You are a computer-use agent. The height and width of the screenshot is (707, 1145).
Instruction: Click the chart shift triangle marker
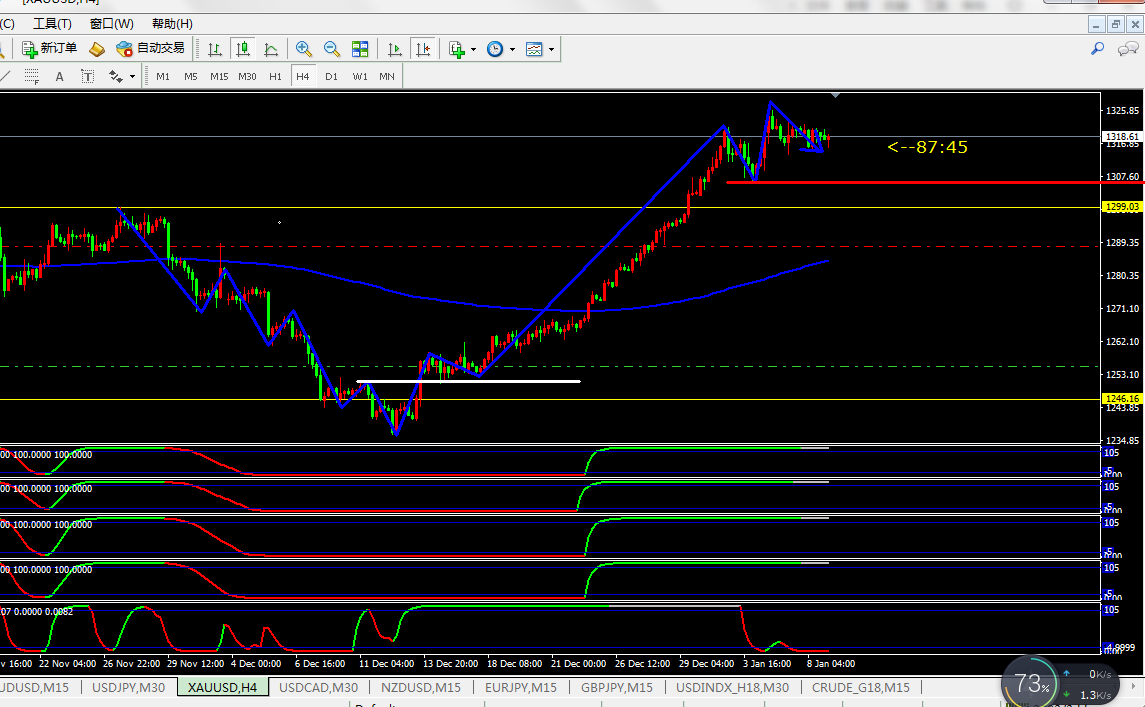coord(835,96)
